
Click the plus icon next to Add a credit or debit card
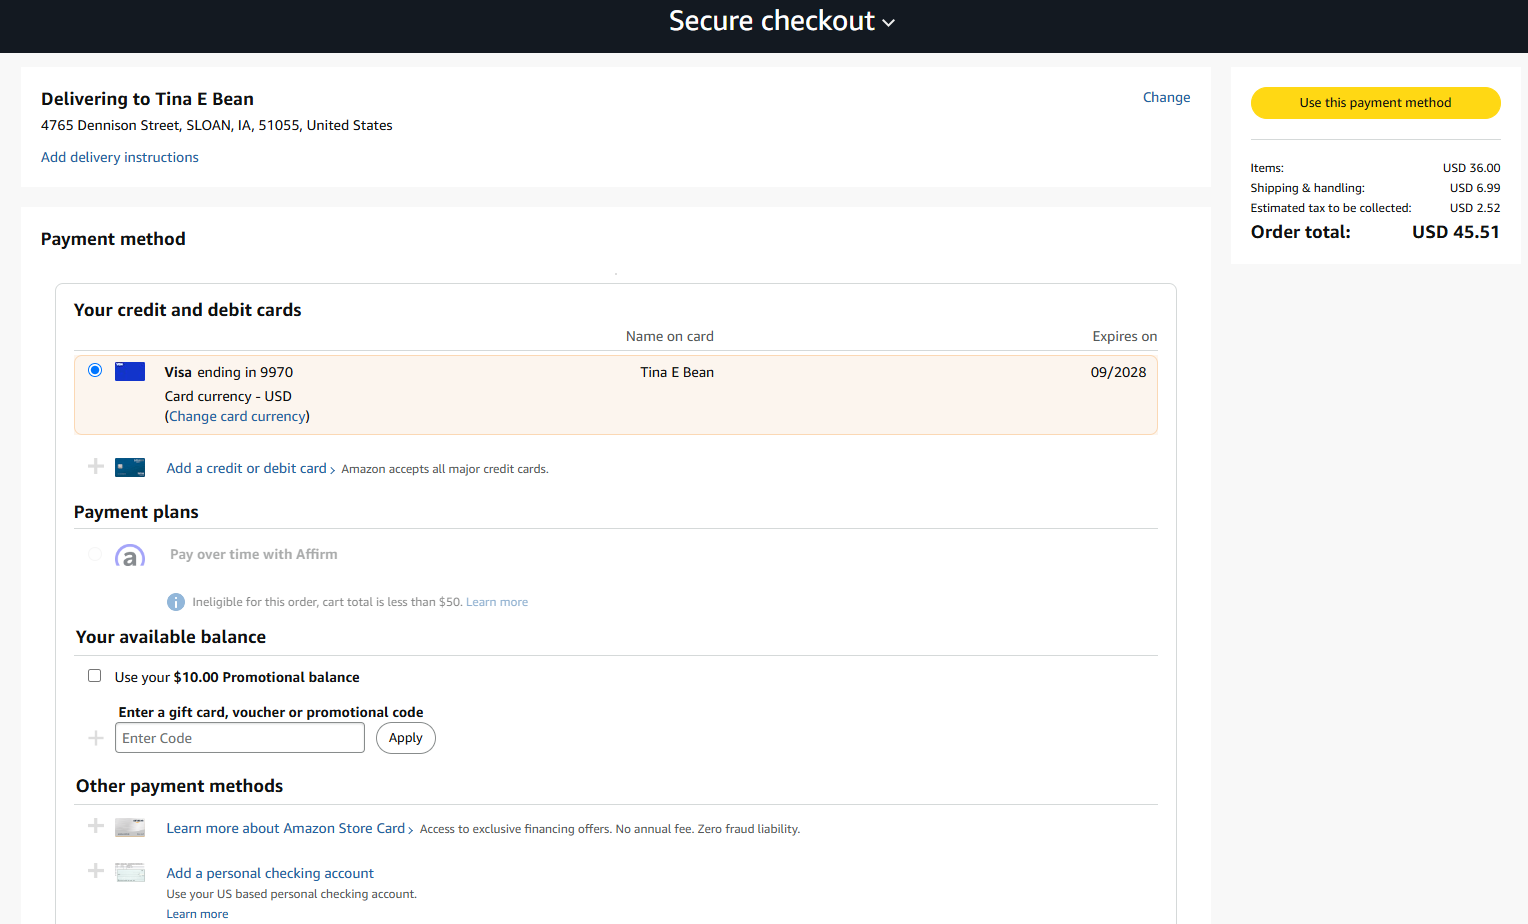click(96, 466)
